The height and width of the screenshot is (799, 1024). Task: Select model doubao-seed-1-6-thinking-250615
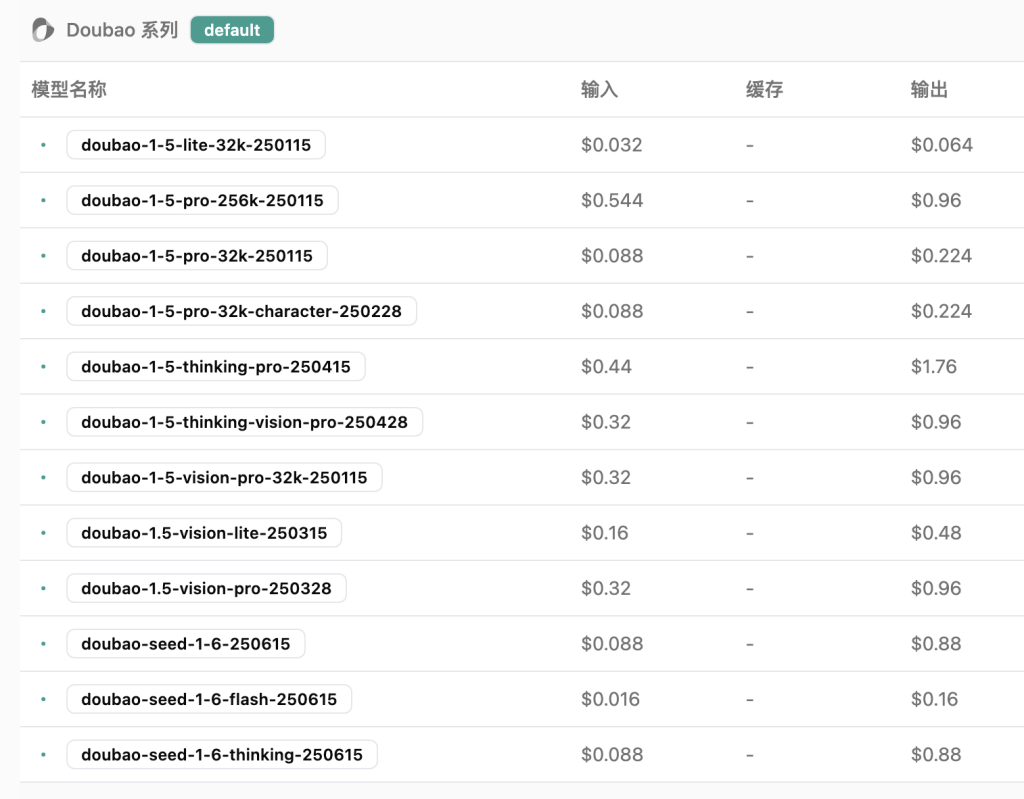tap(221, 755)
